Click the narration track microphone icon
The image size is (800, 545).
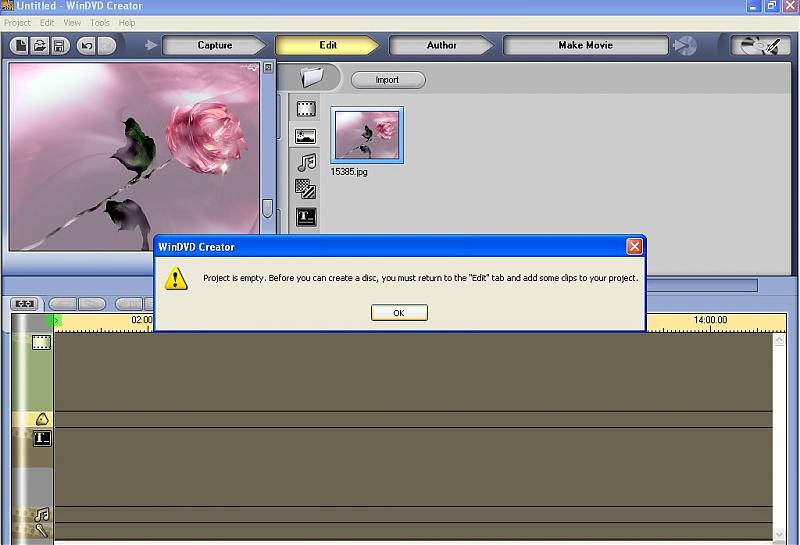41,531
